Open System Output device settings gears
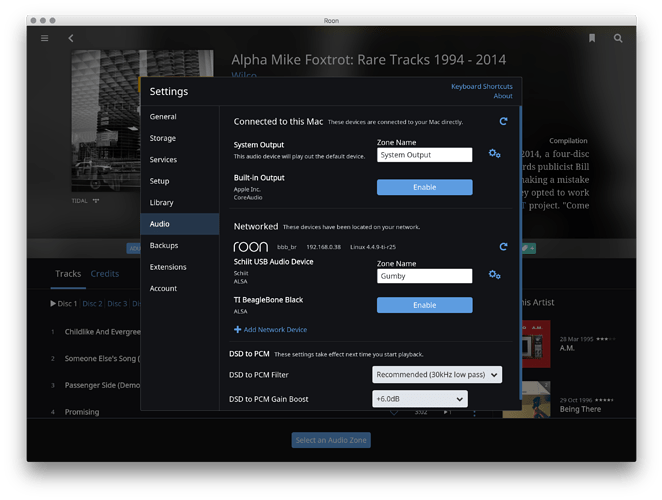This screenshot has width=662, height=500. [494, 154]
